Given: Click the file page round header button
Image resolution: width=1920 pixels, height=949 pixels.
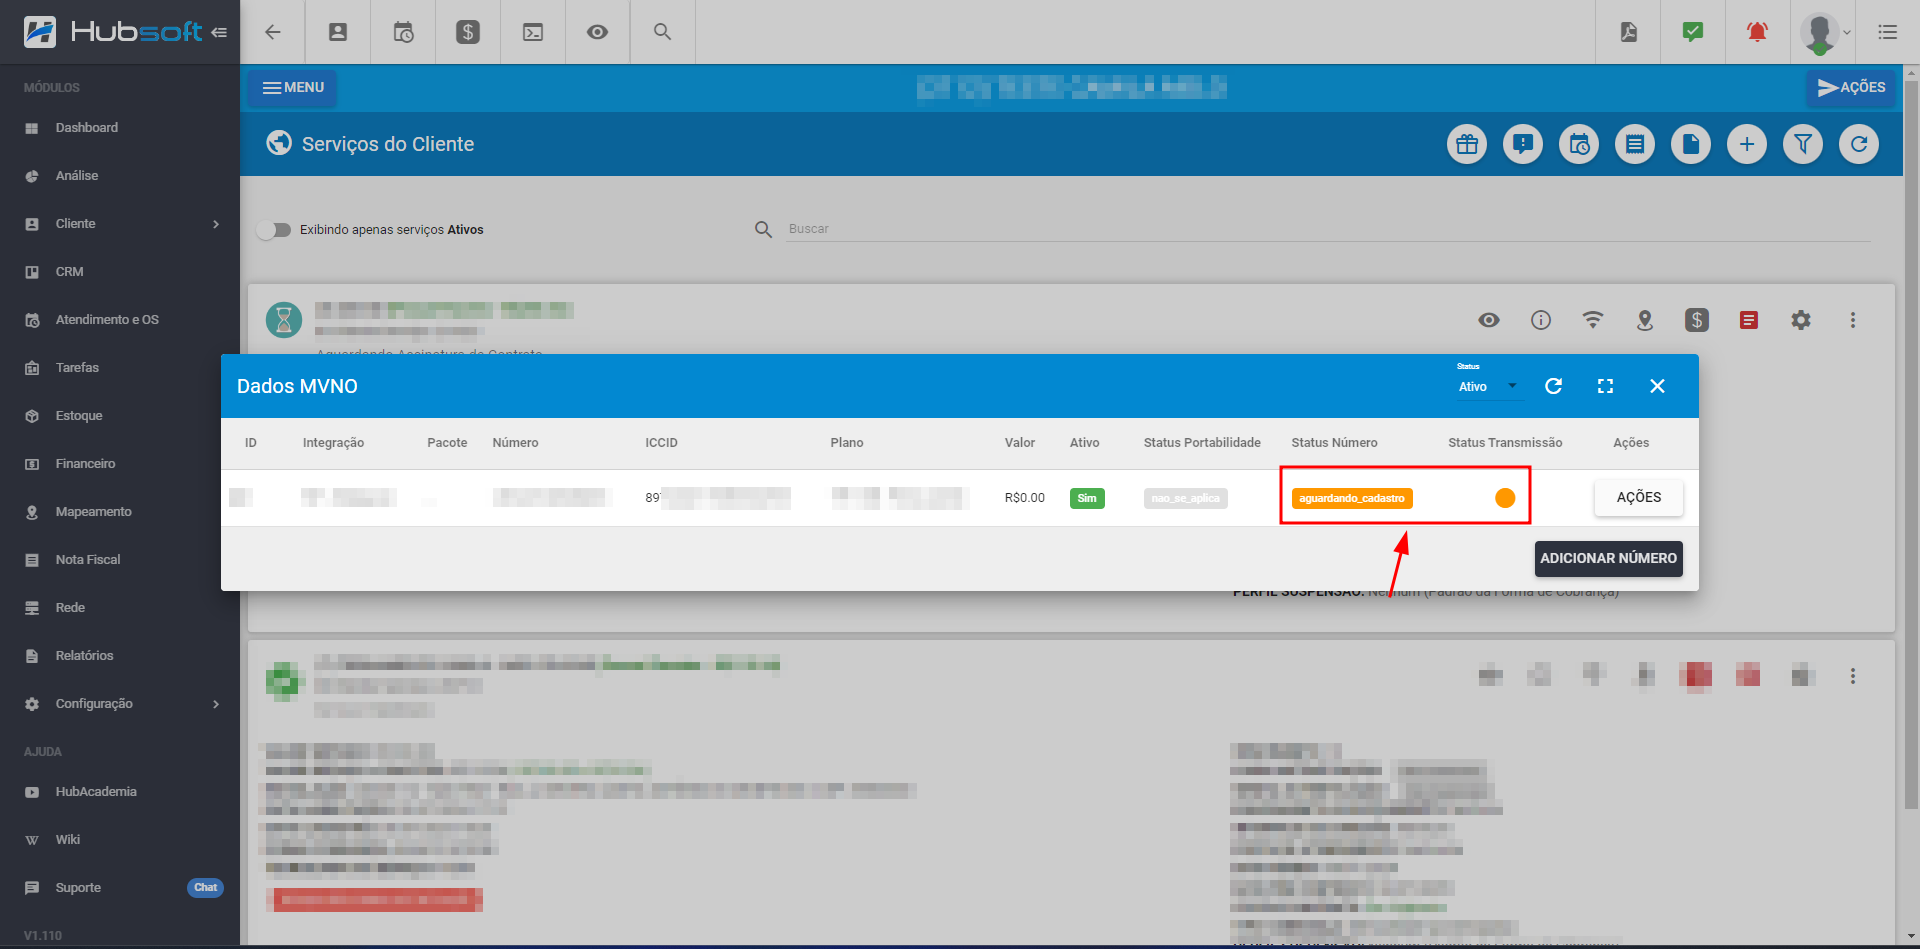Looking at the screenshot, I should [1691, 144].
